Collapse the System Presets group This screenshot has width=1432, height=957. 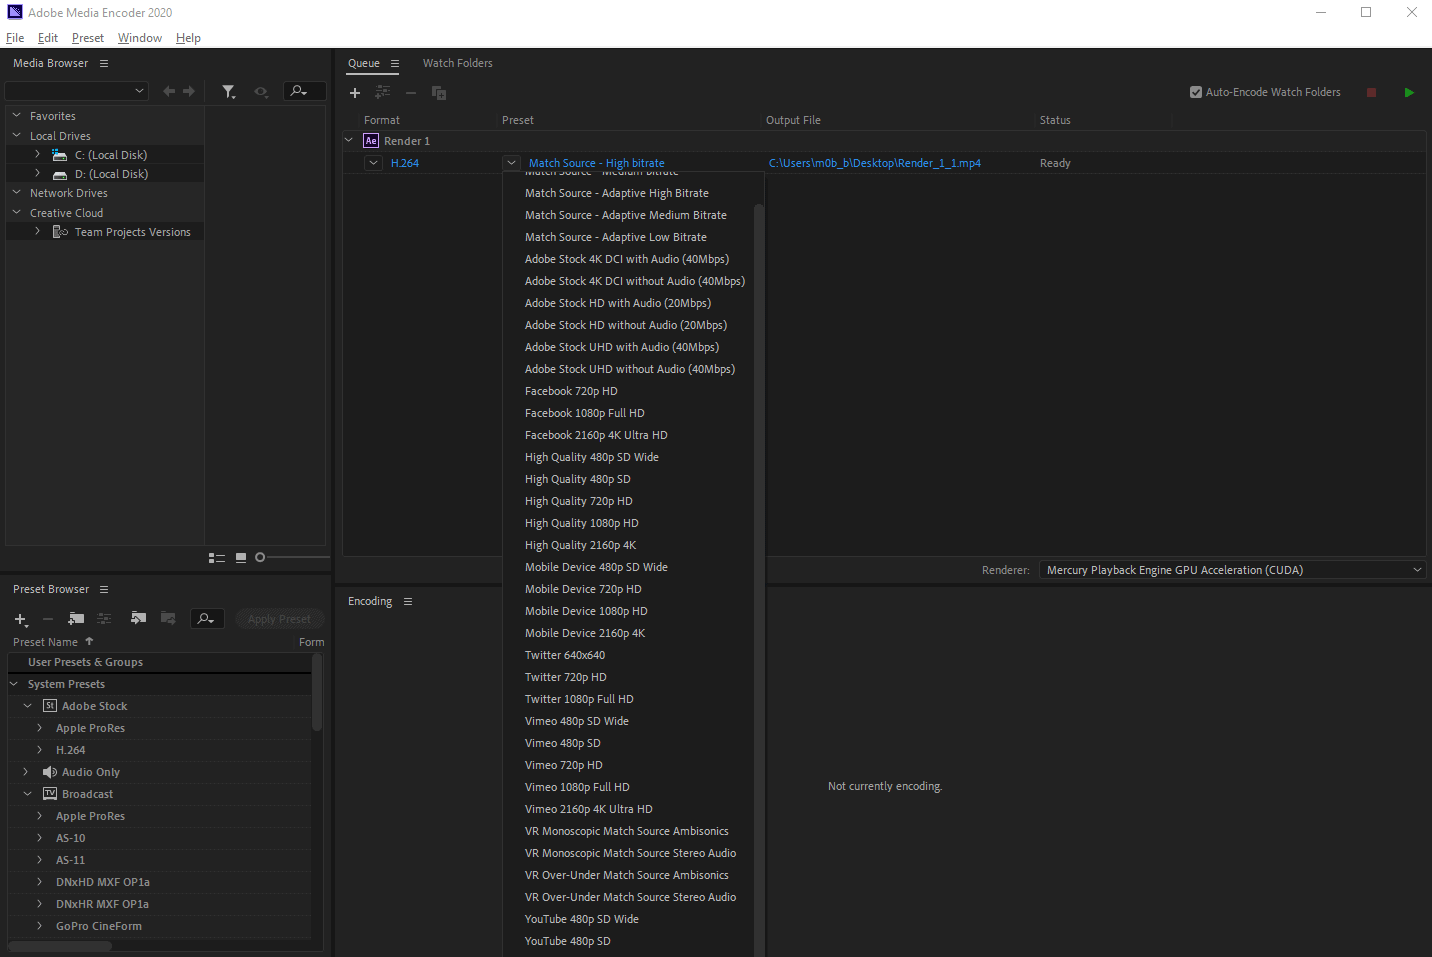[14, 684]
